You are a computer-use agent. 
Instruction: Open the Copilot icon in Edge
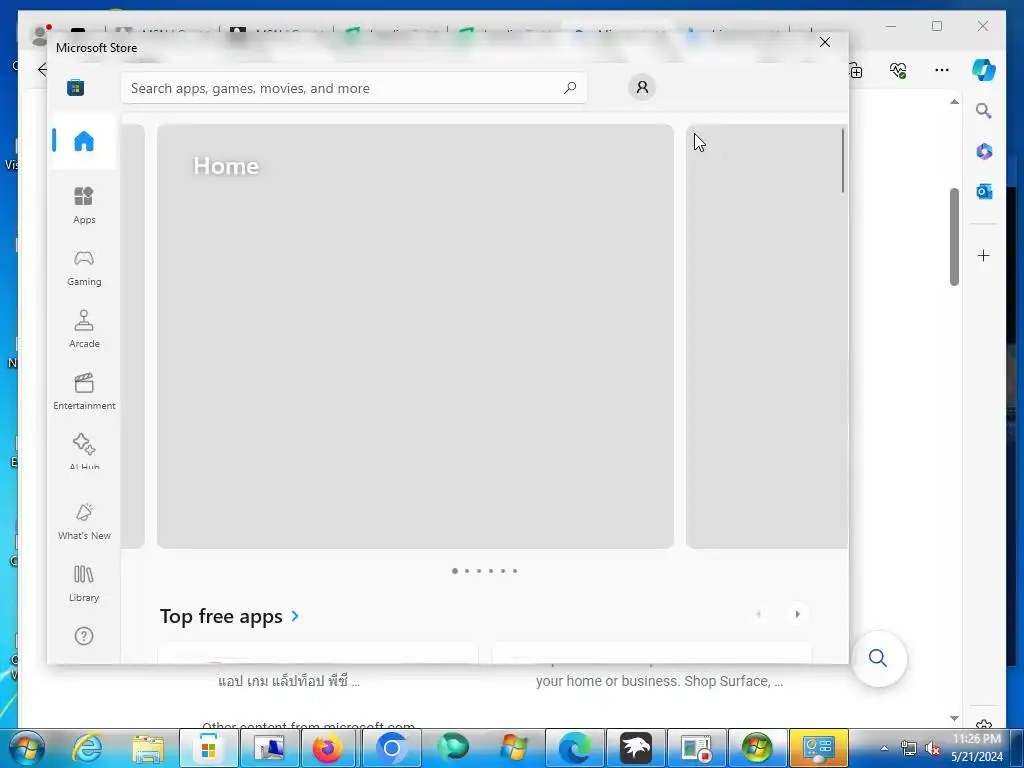984,69
